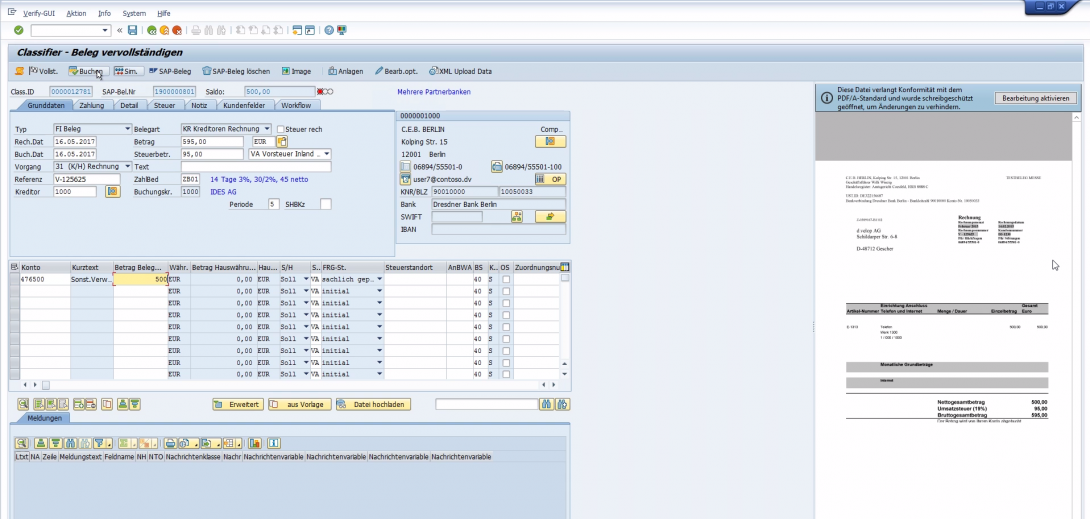The image size is (1090, 519).
Task: Click the orange Exit icon
Action: [x=164, y=30]
